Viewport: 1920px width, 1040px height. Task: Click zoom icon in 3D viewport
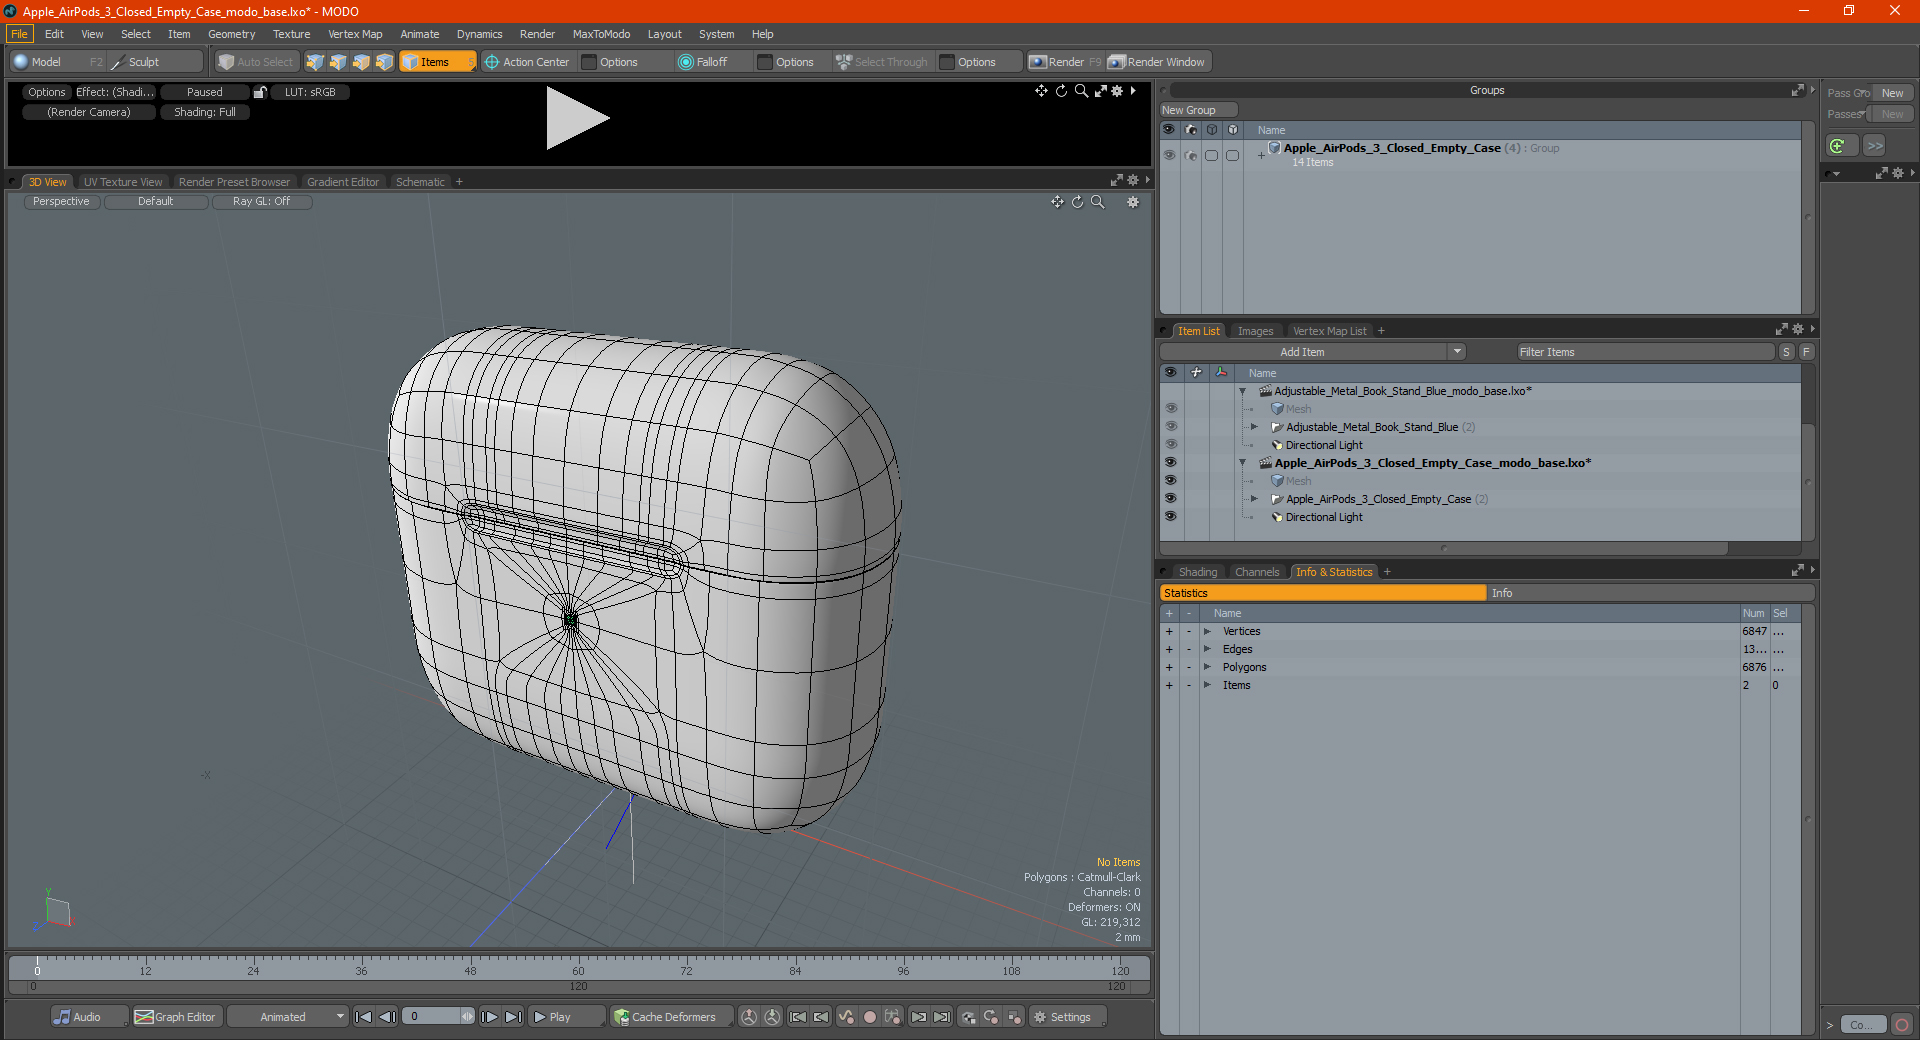pos(1098,202)
